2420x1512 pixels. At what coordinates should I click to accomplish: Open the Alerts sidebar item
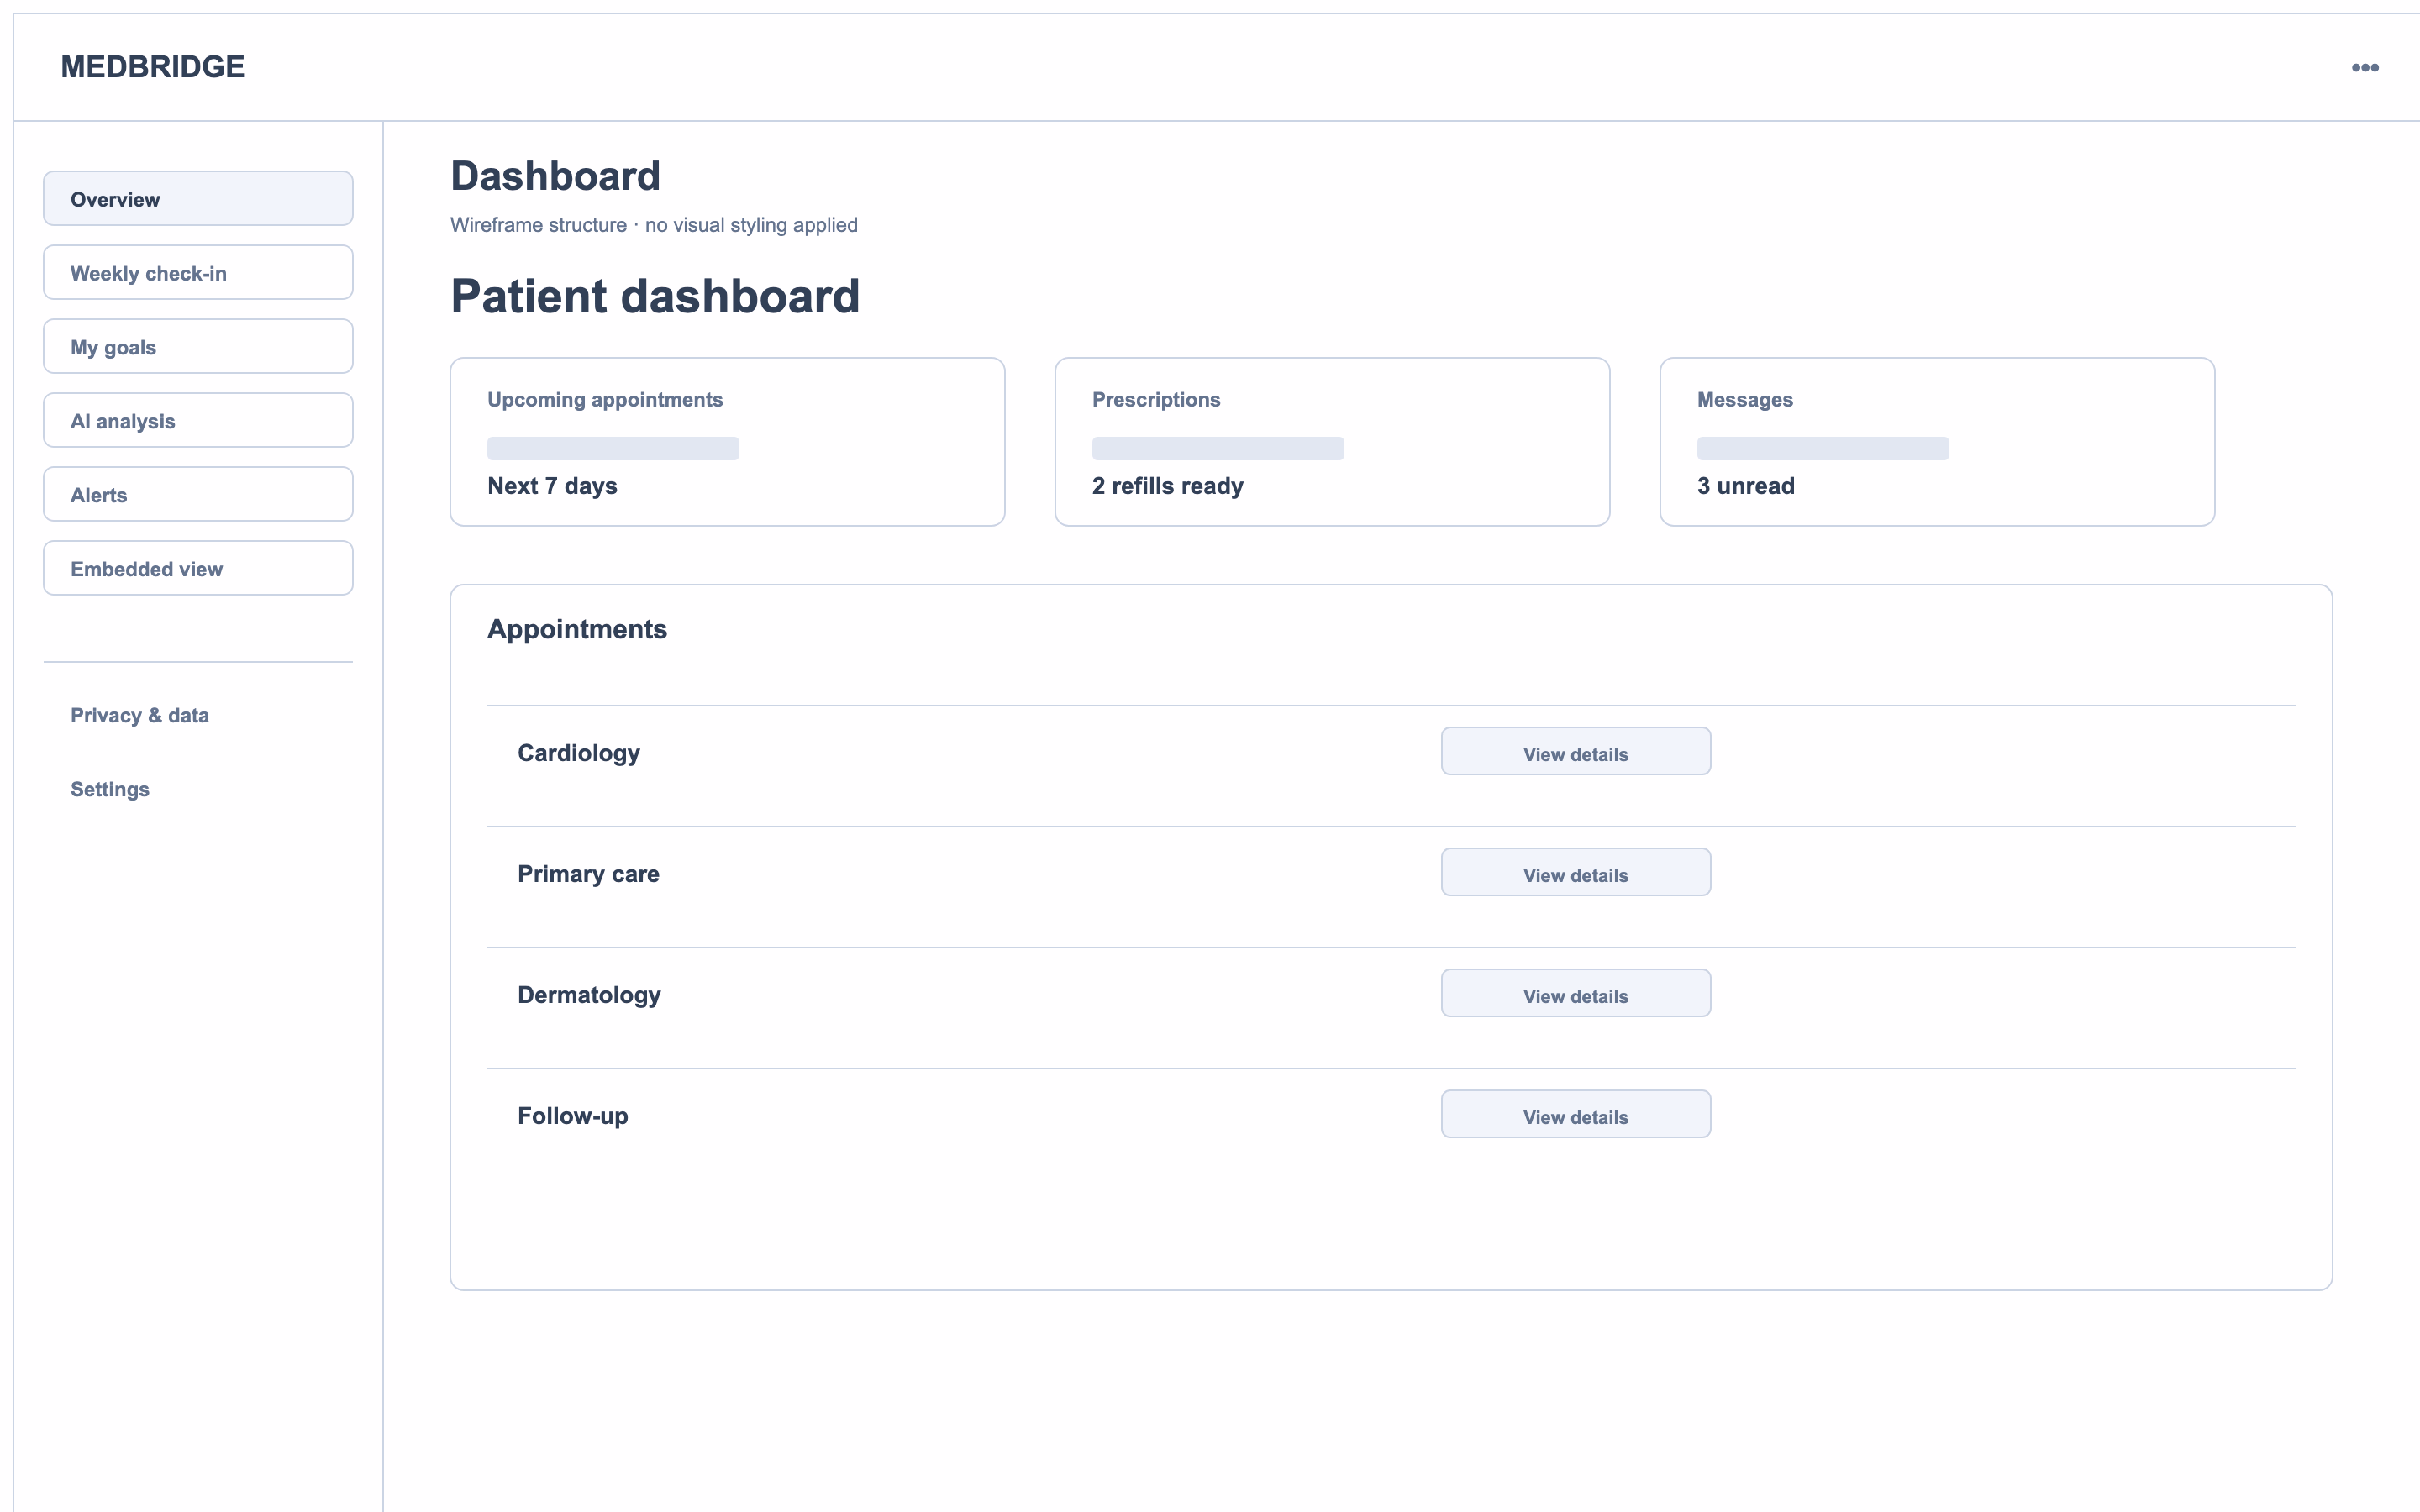(198, 494)
